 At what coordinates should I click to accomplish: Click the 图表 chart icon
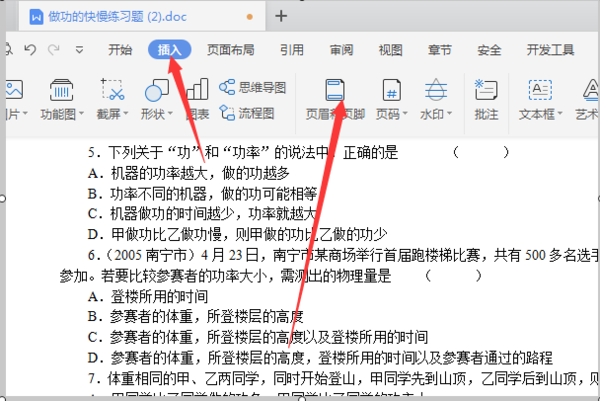coord(197,89)
